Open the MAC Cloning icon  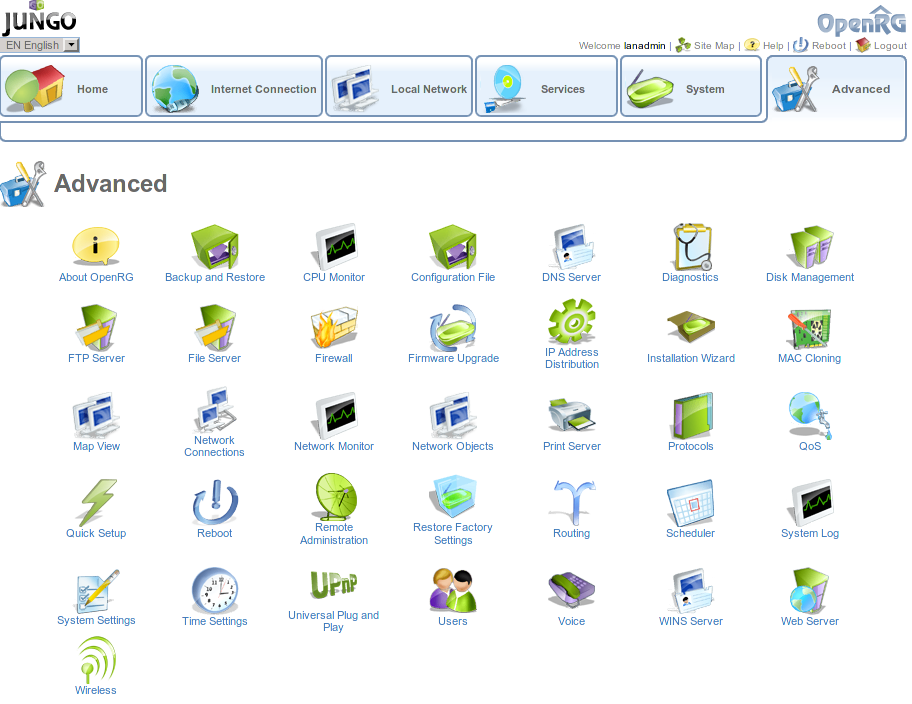[810, 327]
